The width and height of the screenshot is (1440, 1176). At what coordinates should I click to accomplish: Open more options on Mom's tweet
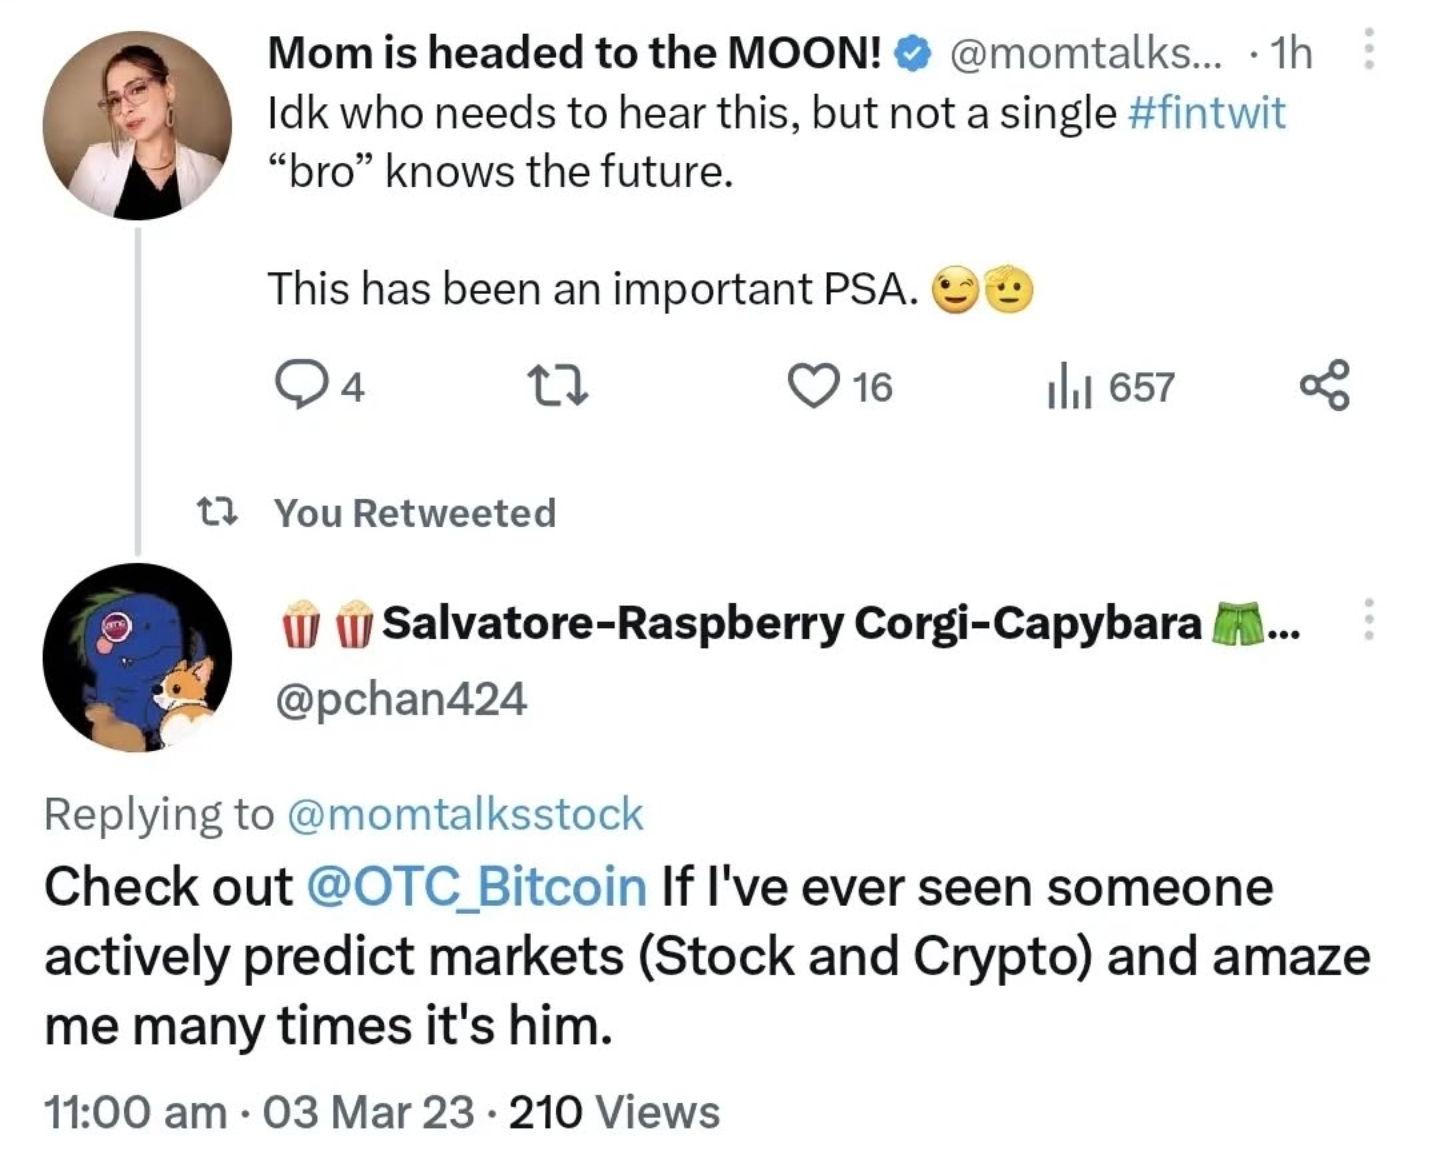click(x=1369, y=49)
